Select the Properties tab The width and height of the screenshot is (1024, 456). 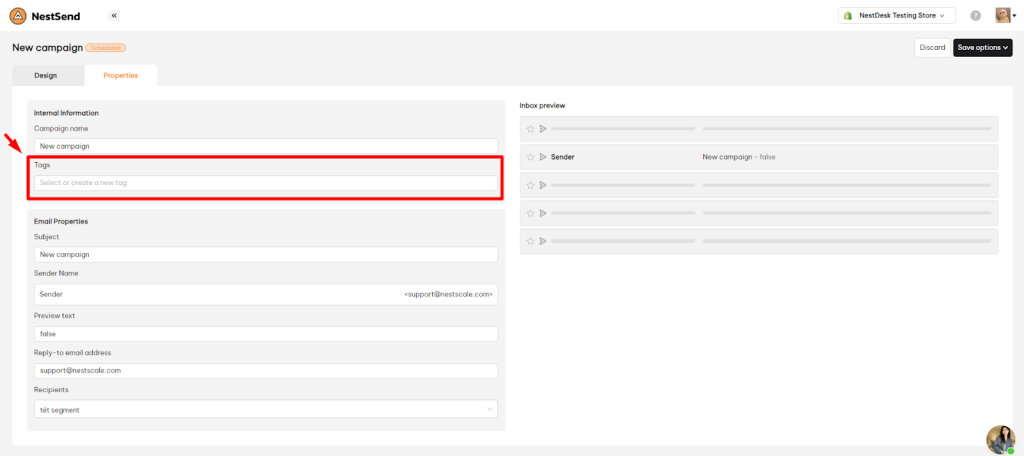[x=121, y=75]
